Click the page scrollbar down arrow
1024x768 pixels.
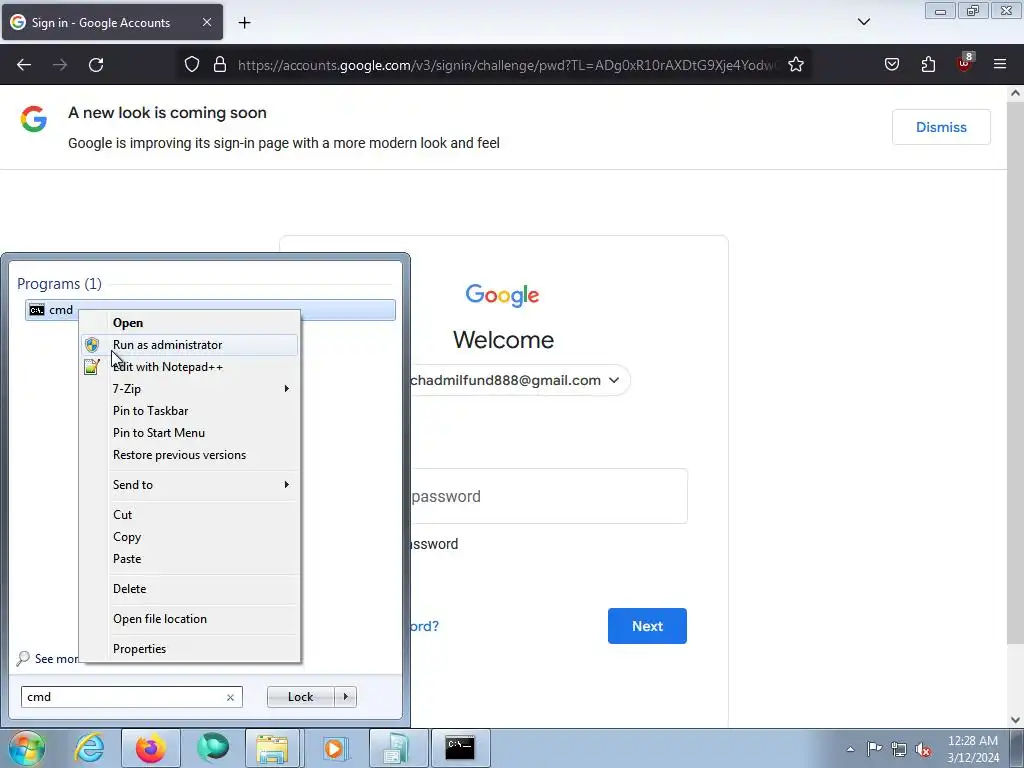(x=1016, y=720)
